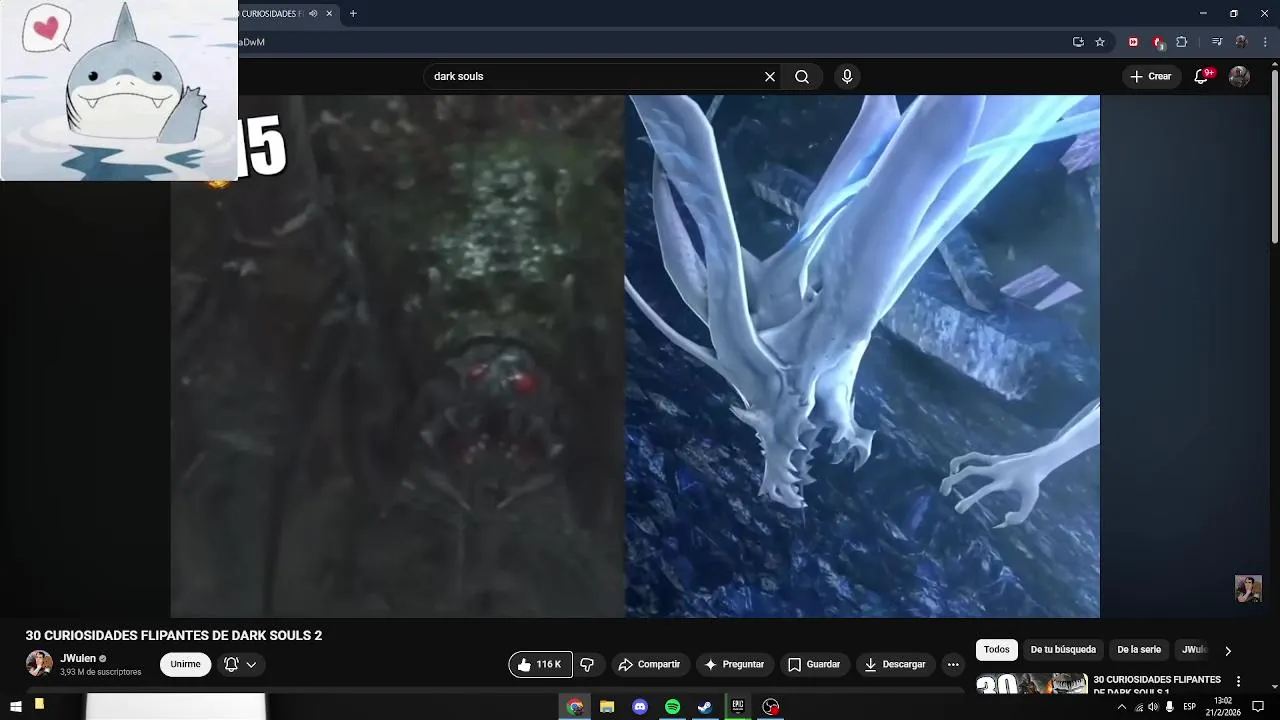This screenshot has height=720, width=1280.
Task: Open subscription notification bell dropdown
Action: click(241, 664)
